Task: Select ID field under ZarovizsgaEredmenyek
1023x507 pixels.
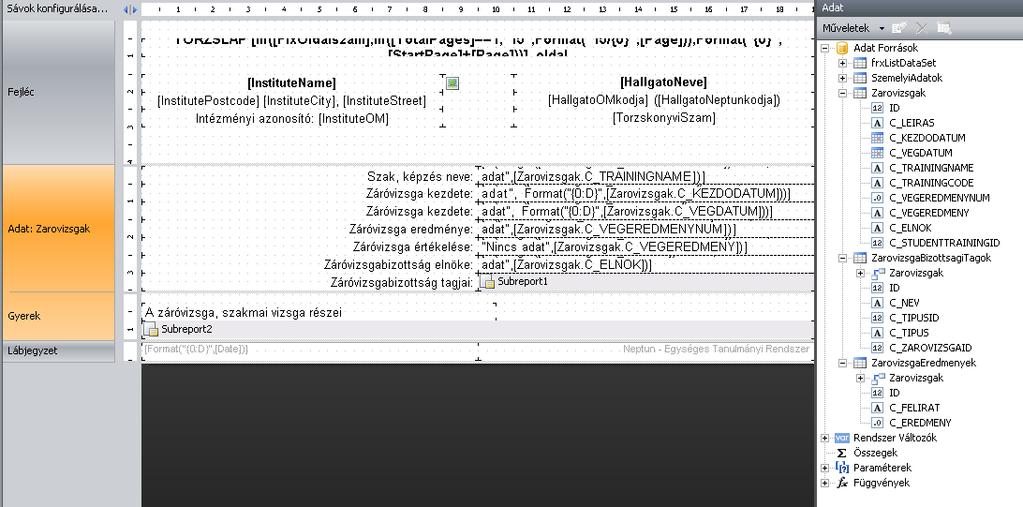Action: tap(894, 393)
